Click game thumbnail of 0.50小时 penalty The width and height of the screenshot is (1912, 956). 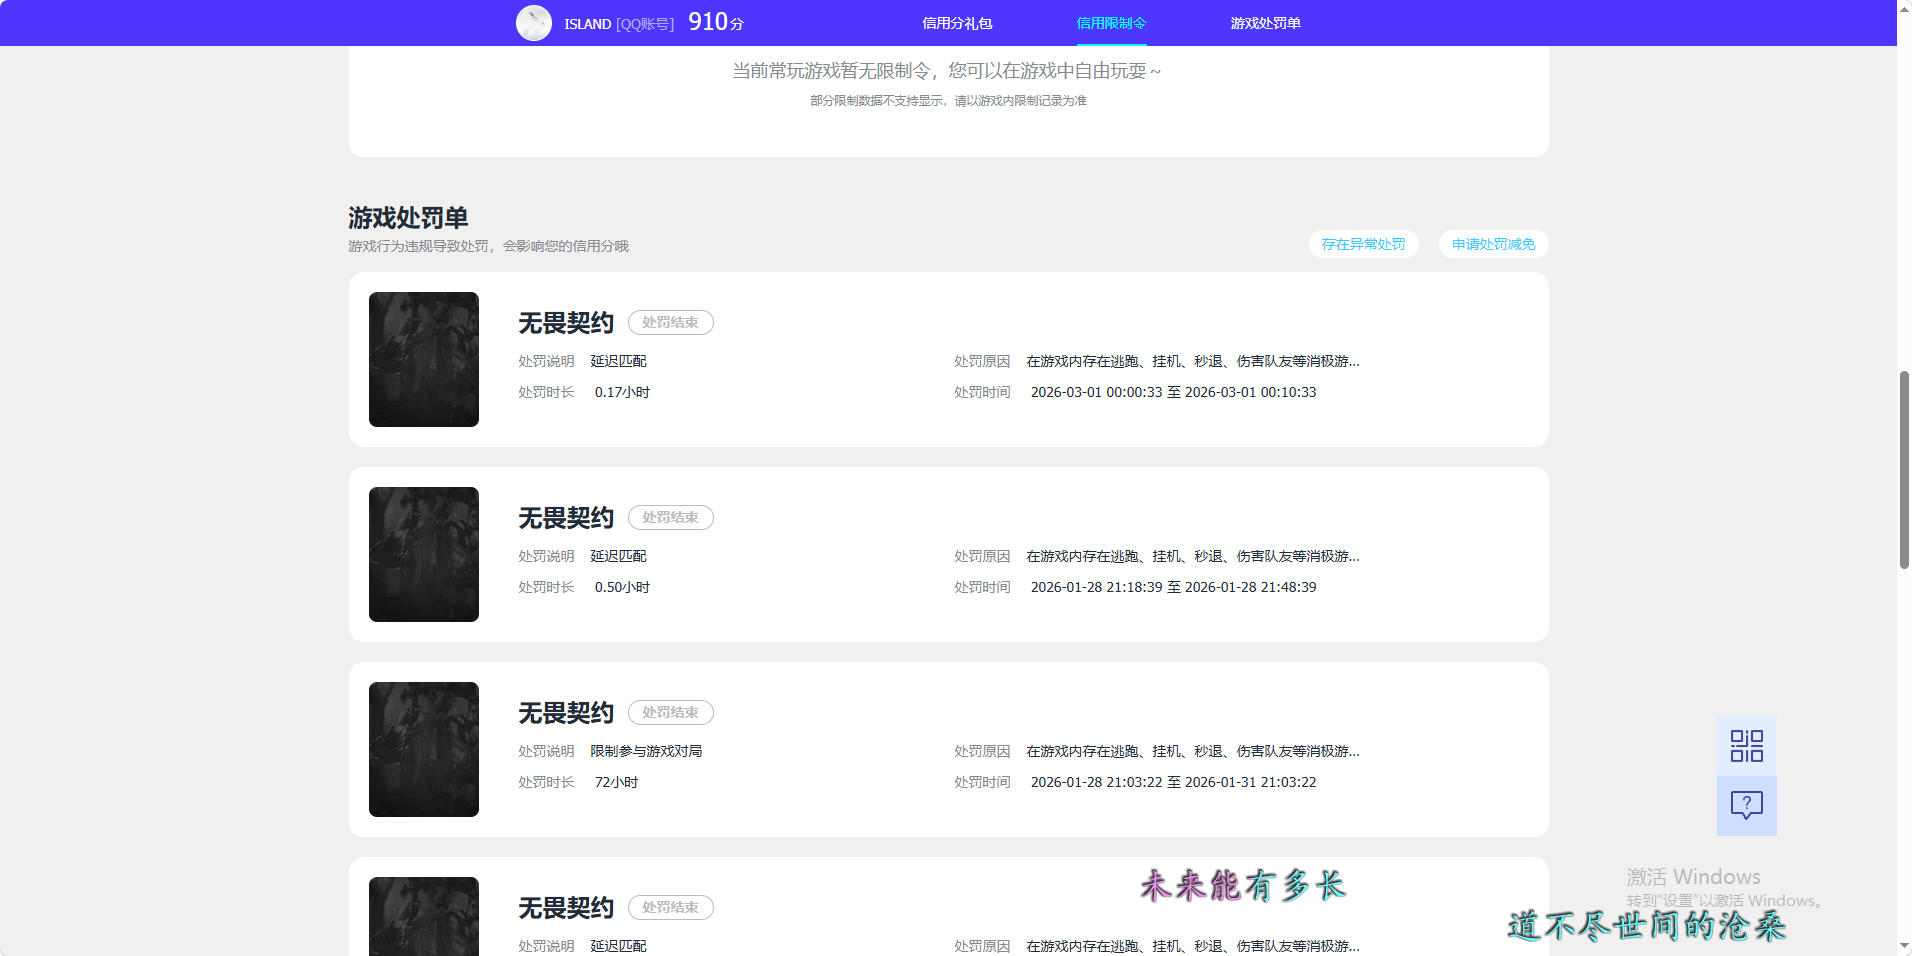click(424, 554)
